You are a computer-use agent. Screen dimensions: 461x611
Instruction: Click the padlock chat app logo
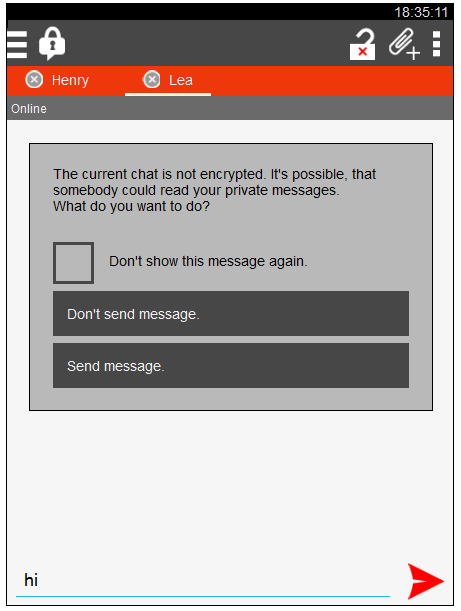pos(52,43)
